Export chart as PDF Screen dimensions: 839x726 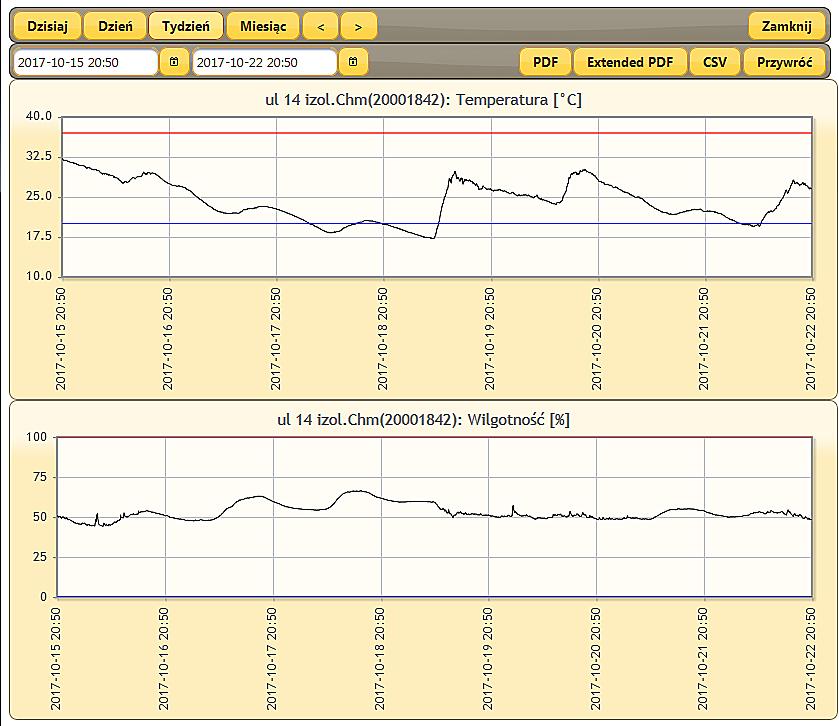545,62
